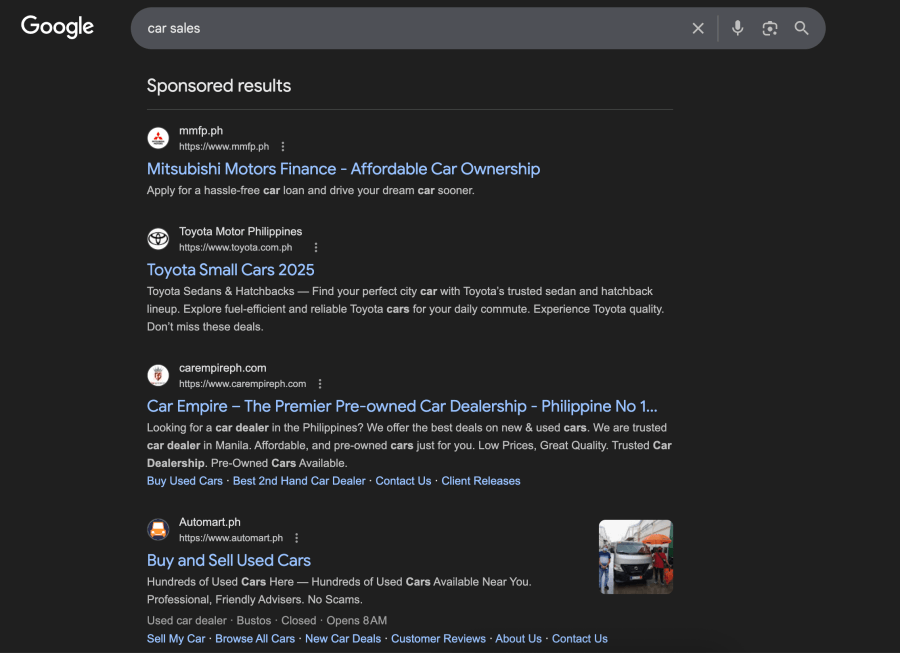Viewport: 900px width, 653px height.
Task: Click the https://www.toyota.com.ph URL text
Action: pyautogui.click(x=235, y=248)
